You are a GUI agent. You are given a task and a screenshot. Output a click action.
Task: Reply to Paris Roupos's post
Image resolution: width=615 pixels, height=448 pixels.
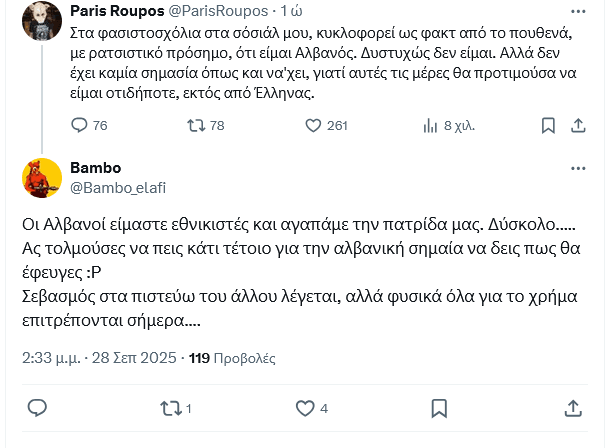(x=82, y=125)
